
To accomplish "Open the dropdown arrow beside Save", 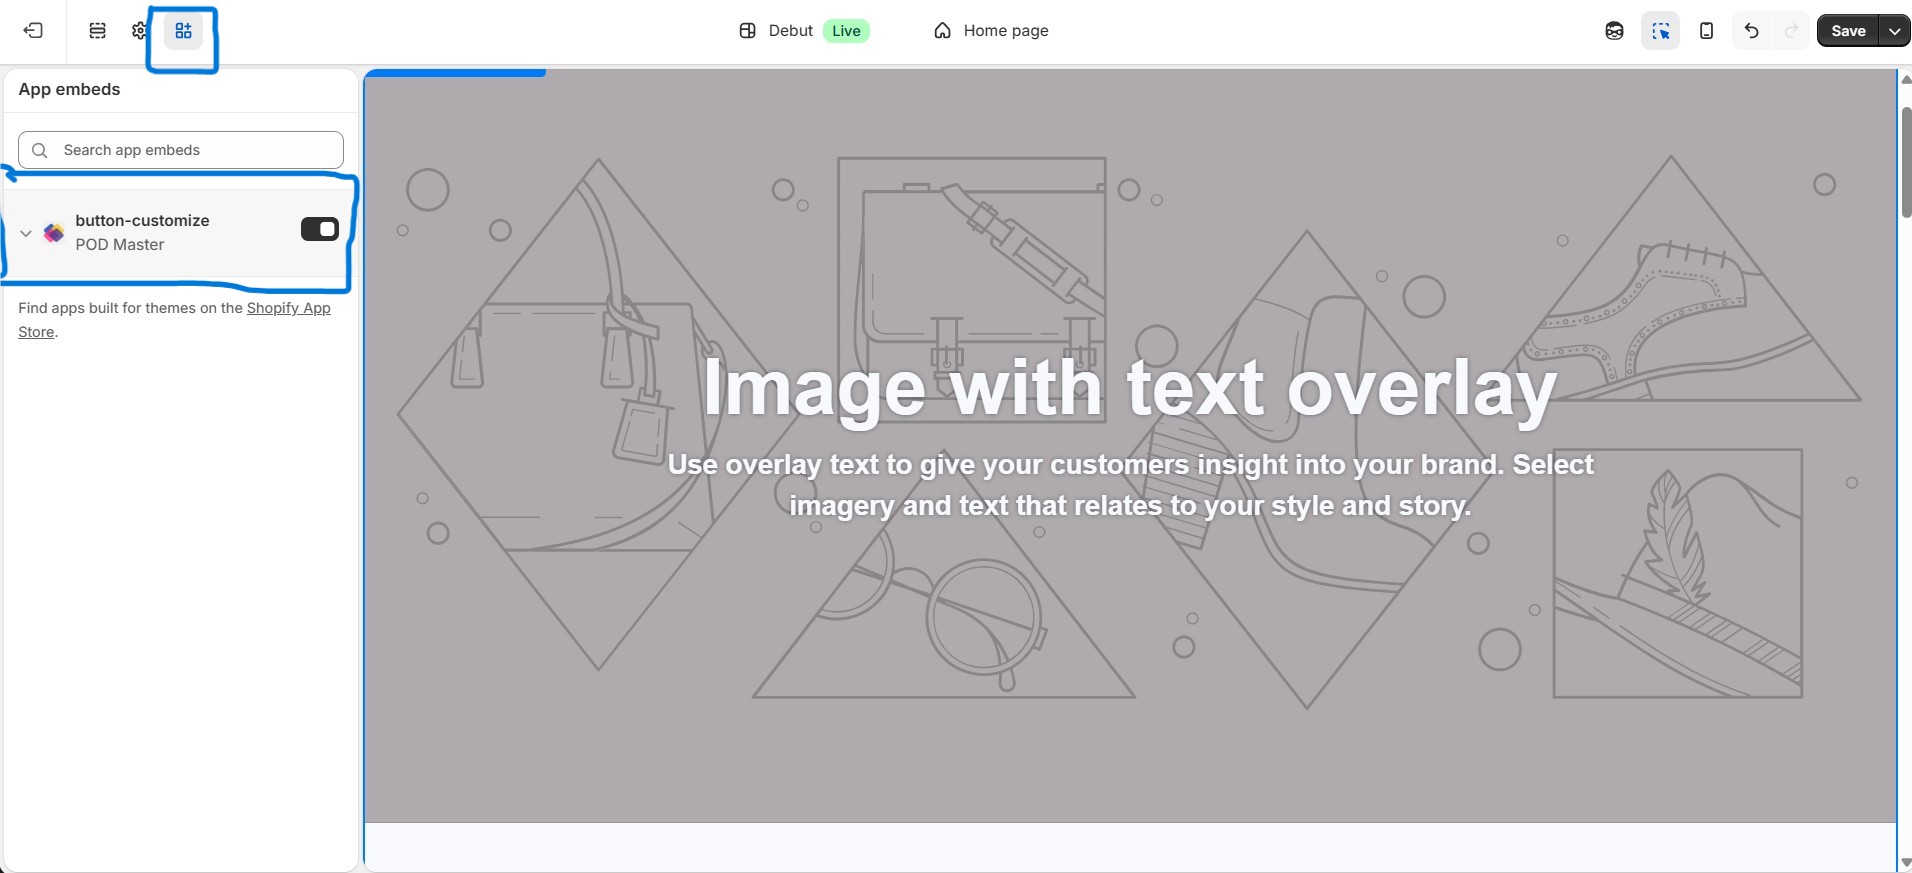I will [1894, 31].
